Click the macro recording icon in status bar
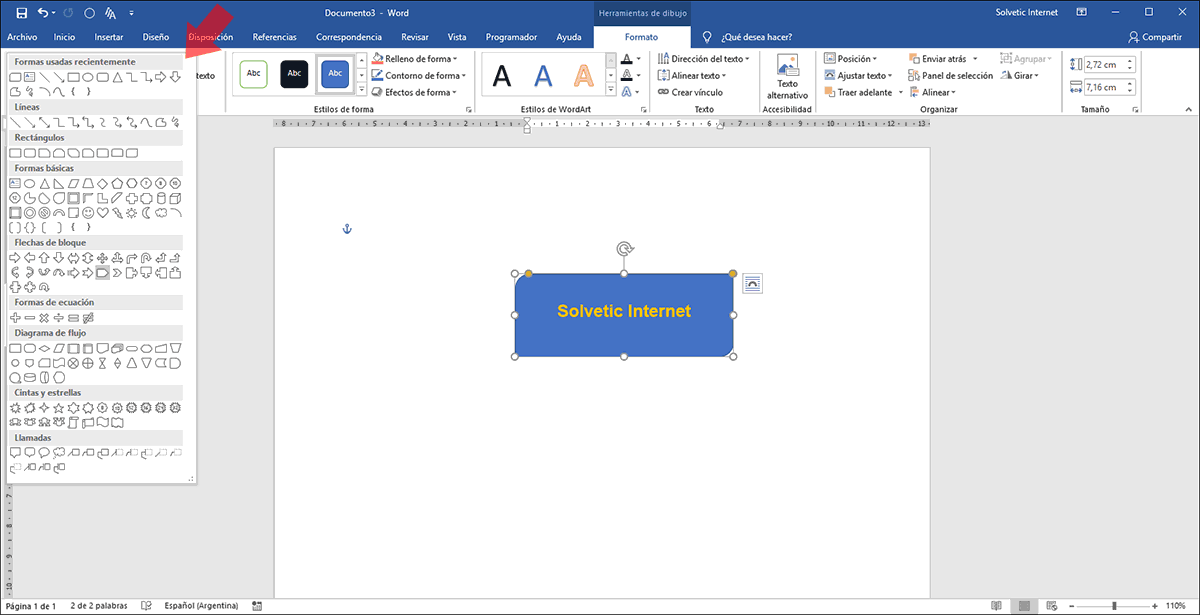The width and height of the screenshot is (1200, 615). click(257, 606)
